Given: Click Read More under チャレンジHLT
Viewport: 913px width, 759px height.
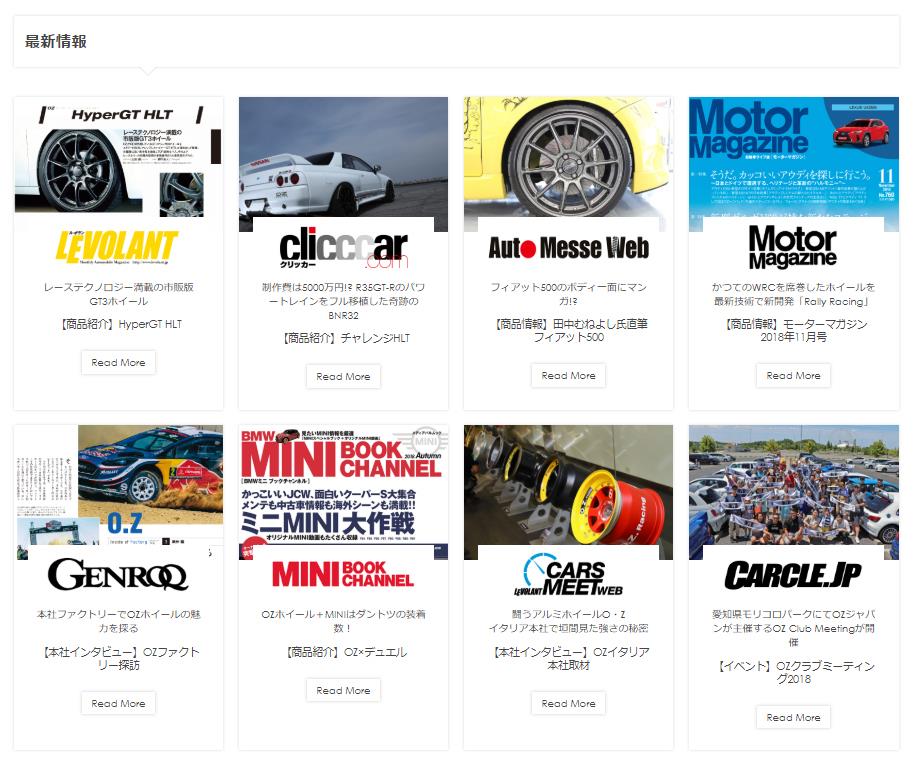Looking at the screenshot, I should (344, 377).
